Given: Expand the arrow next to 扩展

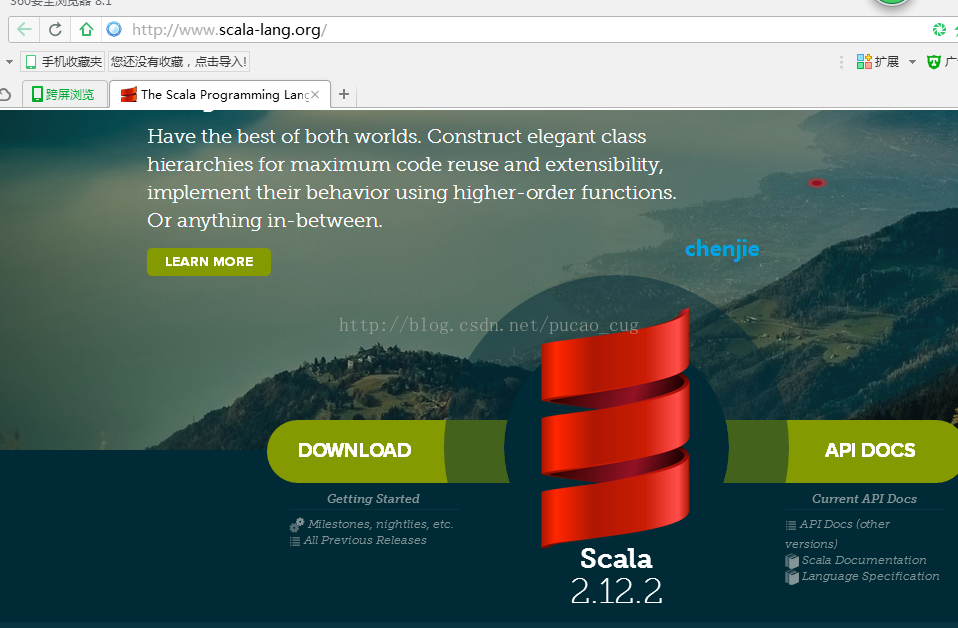Looking at the screenshot, I should click(912, 62).
